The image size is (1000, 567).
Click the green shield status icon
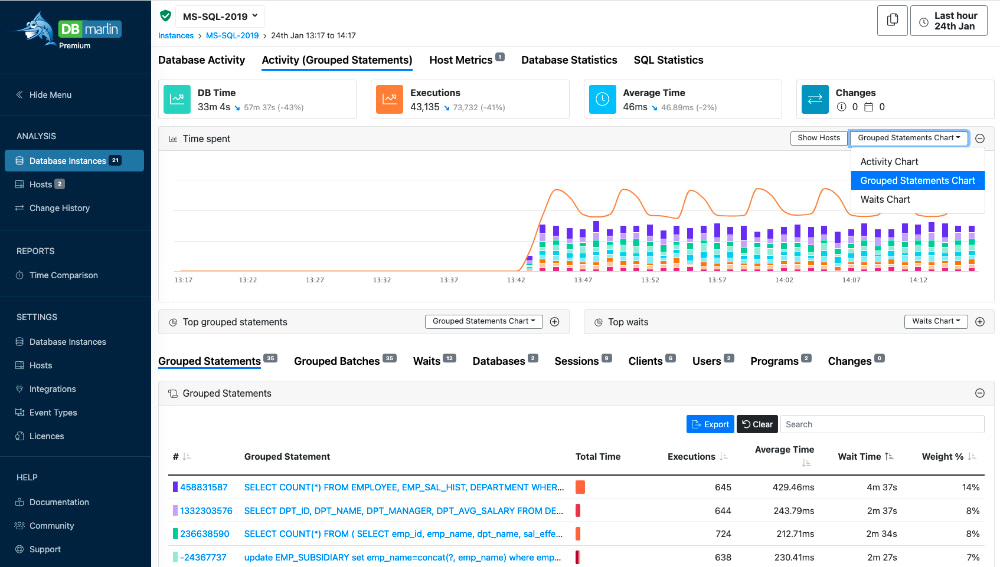[x=165, y=16]
